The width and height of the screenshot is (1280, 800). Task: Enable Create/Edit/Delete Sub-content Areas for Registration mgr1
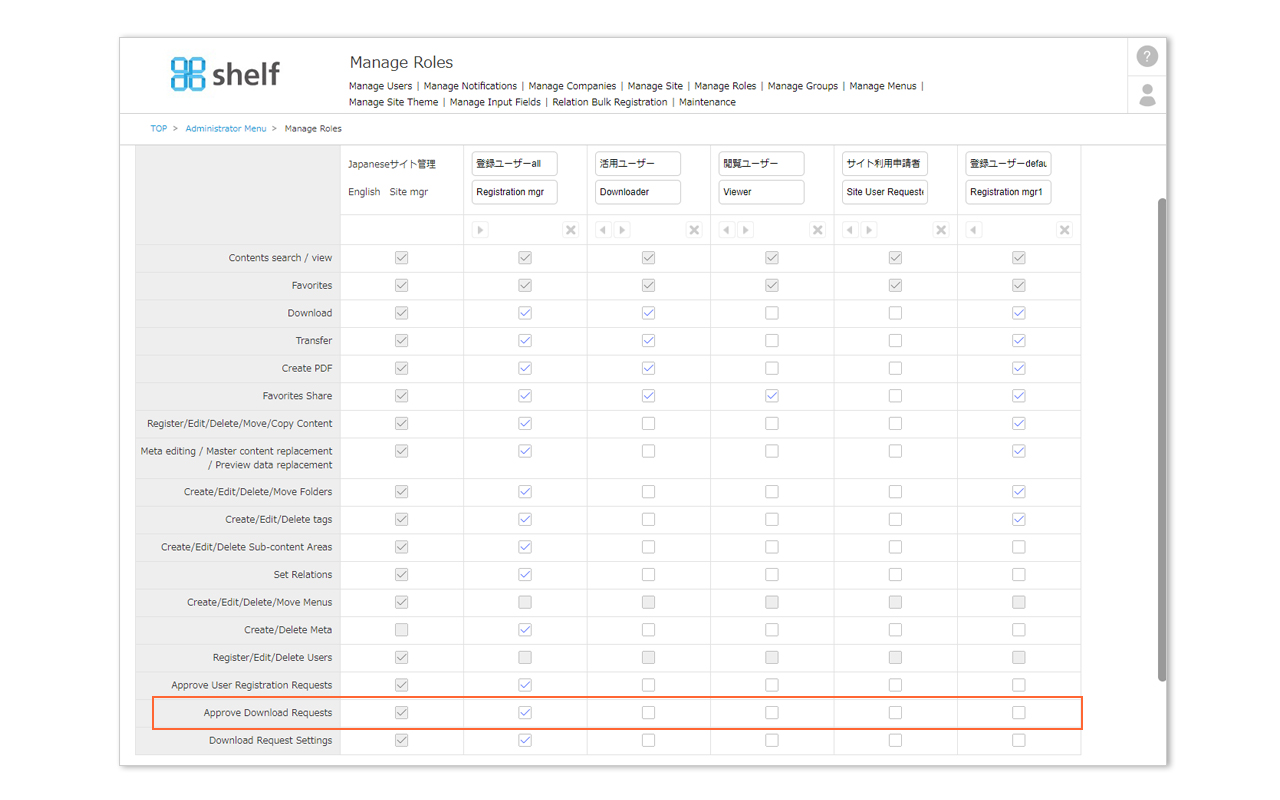click(1018, 547)
